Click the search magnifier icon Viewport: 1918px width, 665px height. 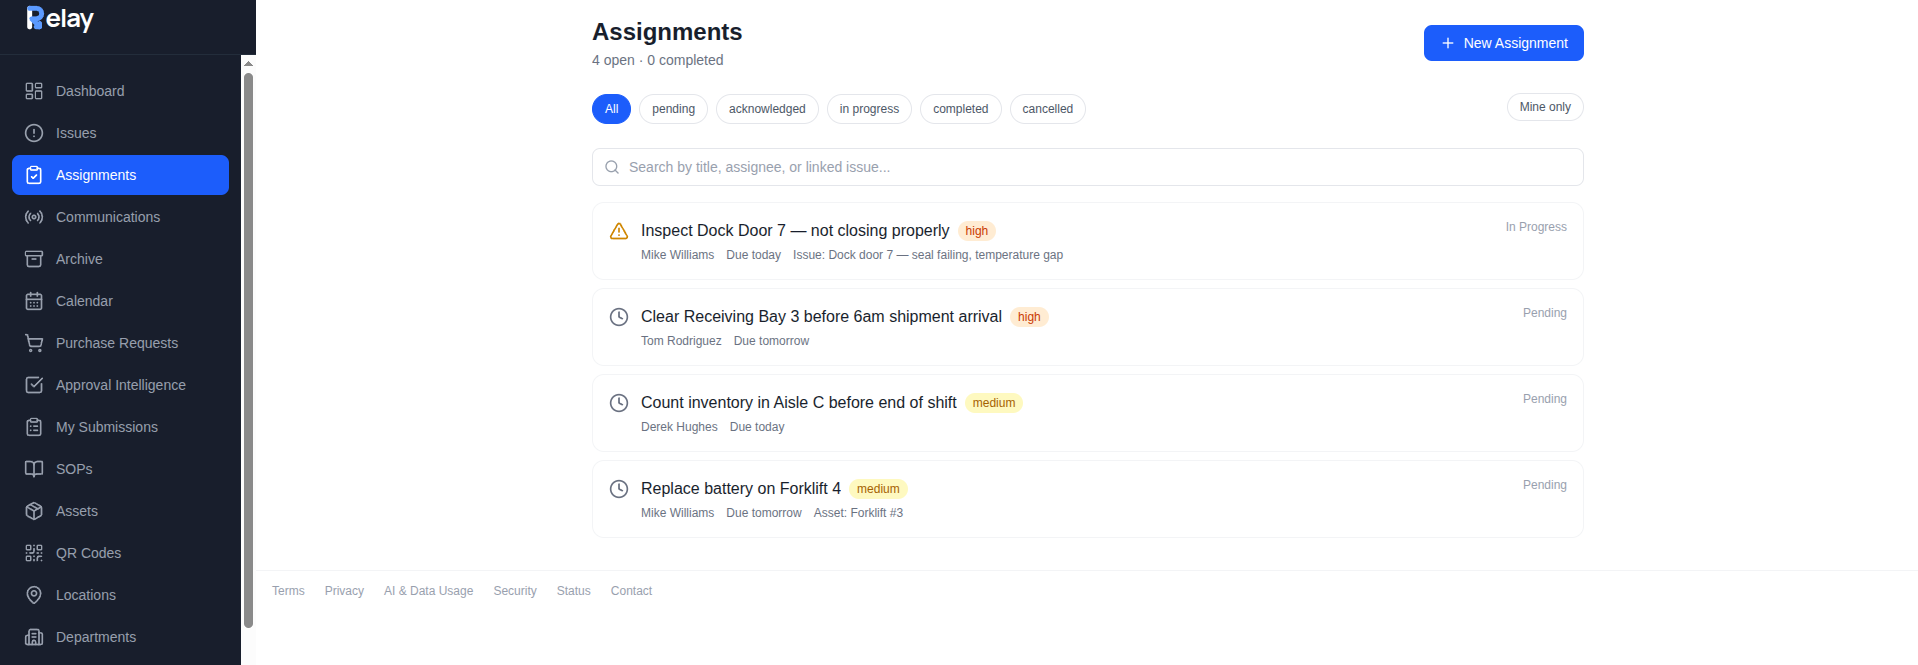[612, 167]
